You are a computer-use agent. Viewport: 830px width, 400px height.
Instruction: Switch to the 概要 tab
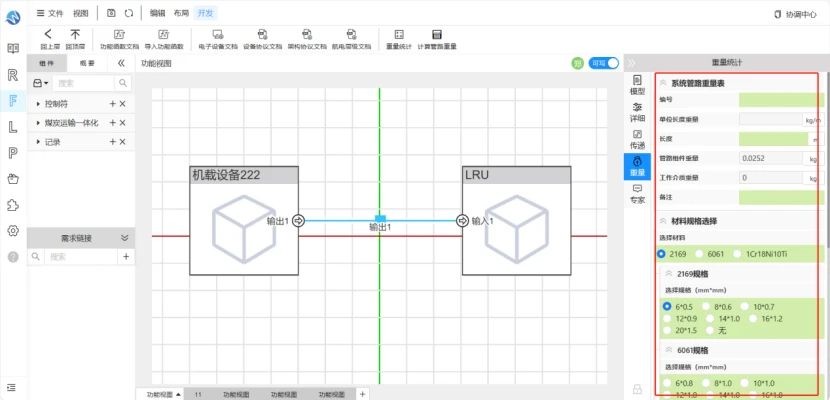click(x=87, y=63)
